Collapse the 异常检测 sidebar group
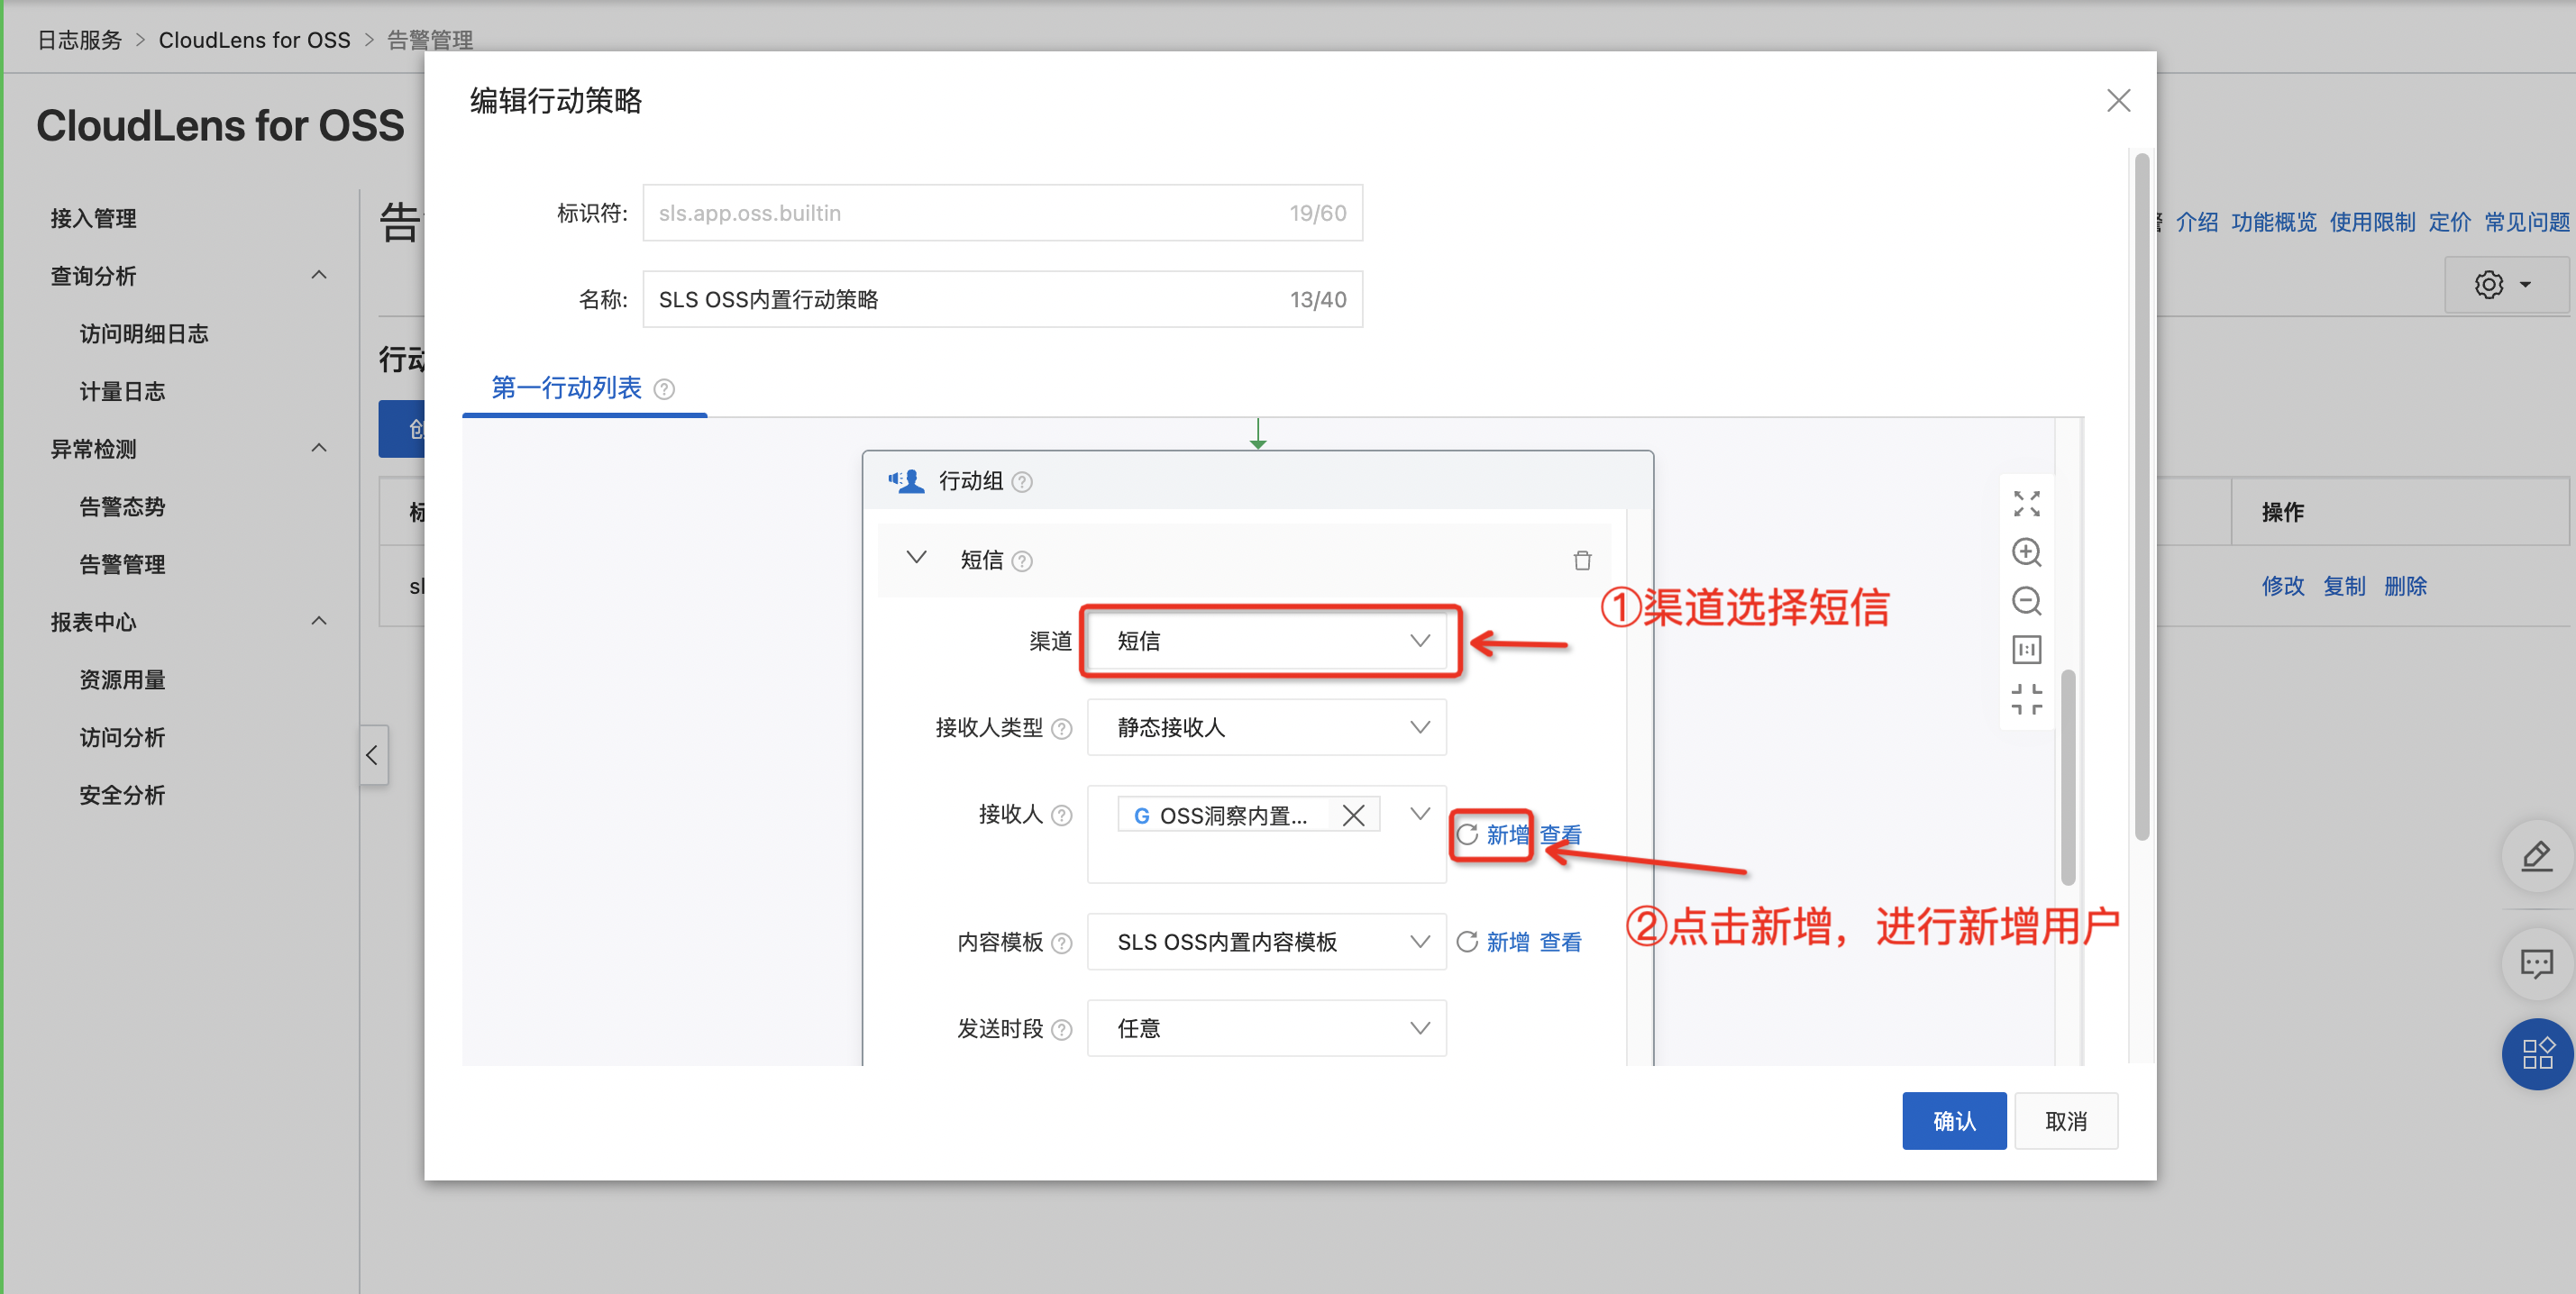 [318, 449]
